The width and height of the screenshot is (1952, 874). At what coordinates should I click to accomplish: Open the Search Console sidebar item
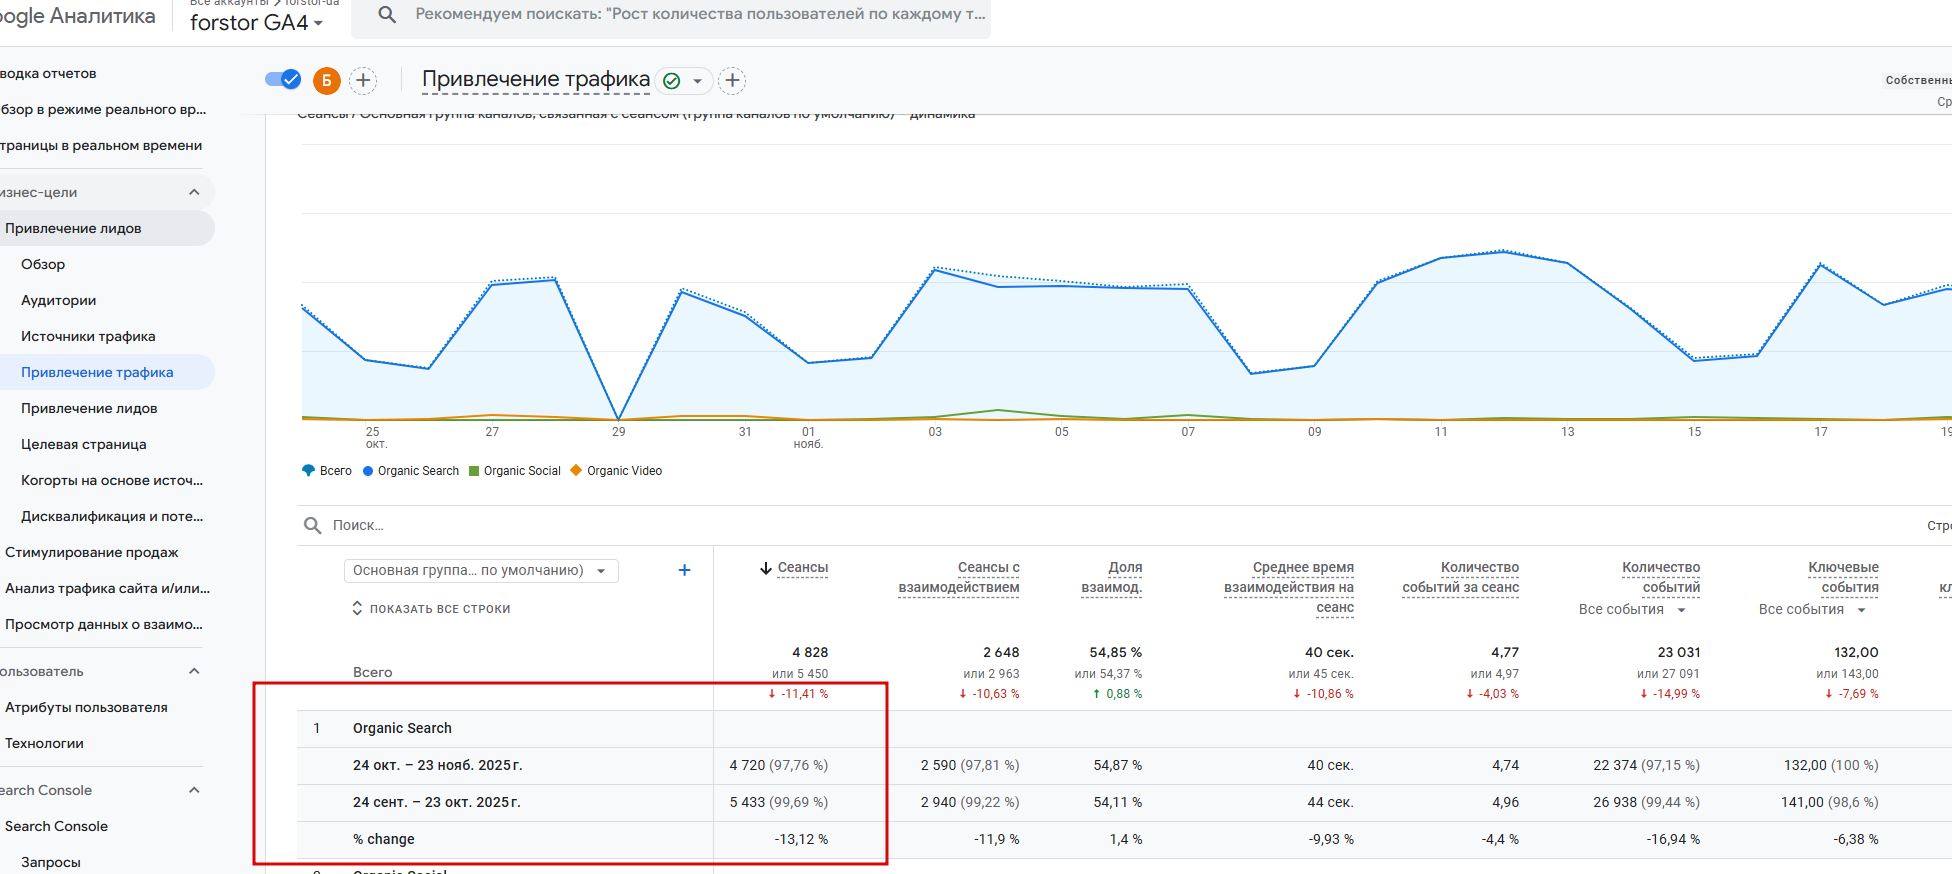coord(56,826)
